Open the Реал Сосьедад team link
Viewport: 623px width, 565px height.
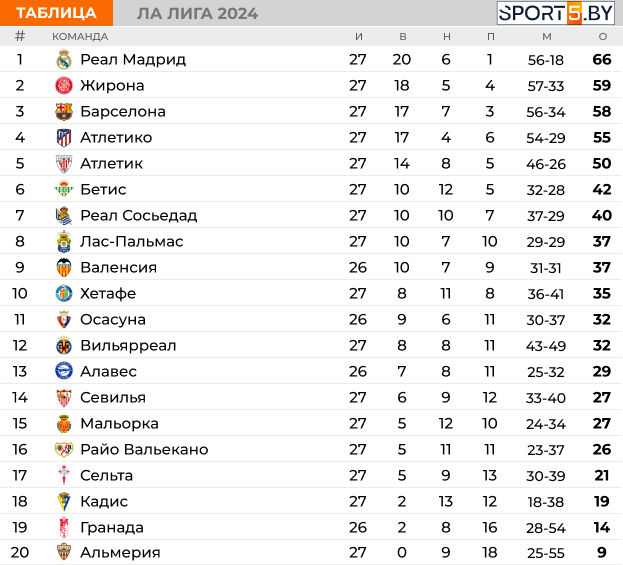point(139,215)
